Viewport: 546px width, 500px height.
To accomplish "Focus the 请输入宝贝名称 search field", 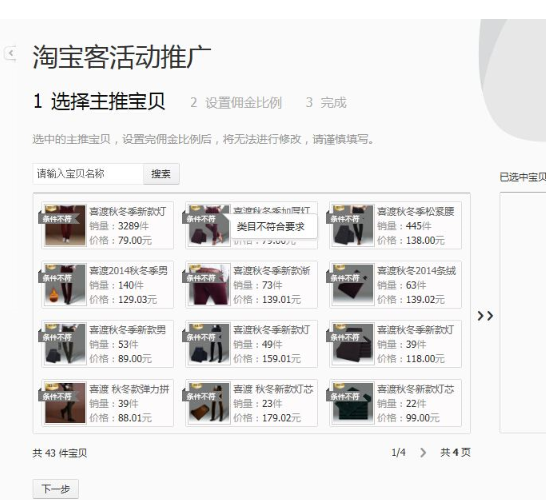I will click(x=88, y=174).
